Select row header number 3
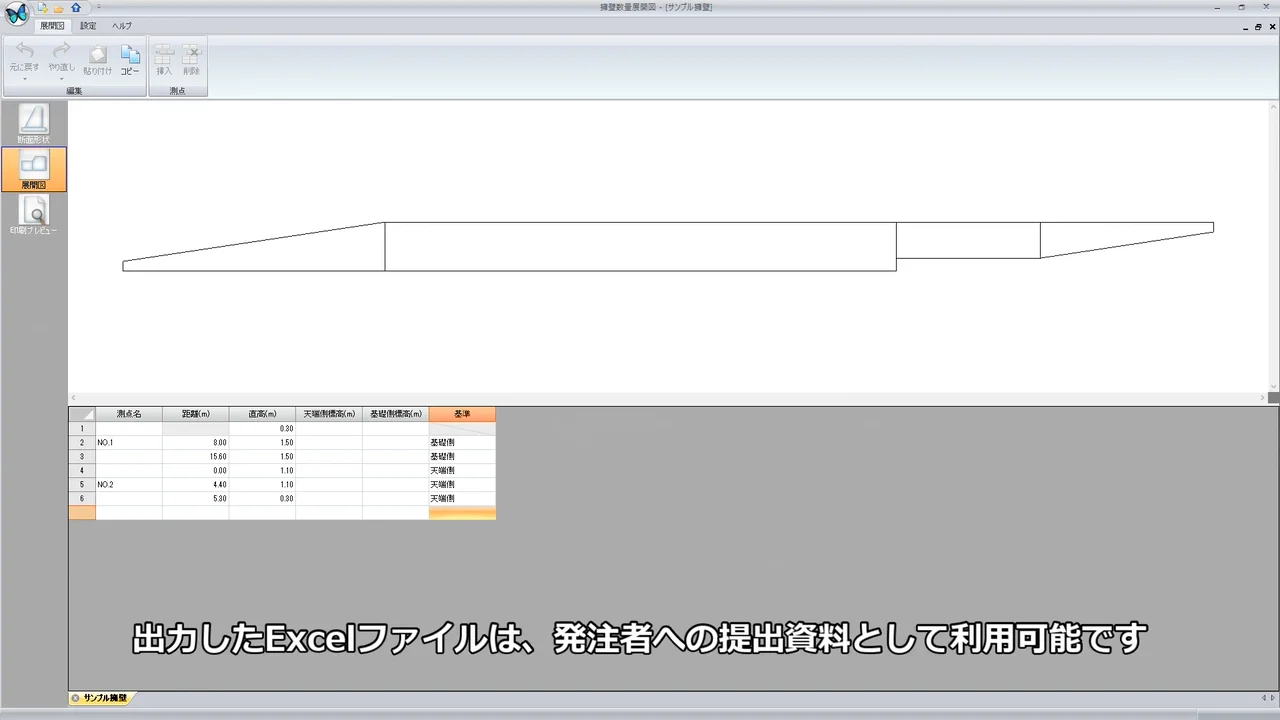This screenshot has height=720, width=1280. 82,456
